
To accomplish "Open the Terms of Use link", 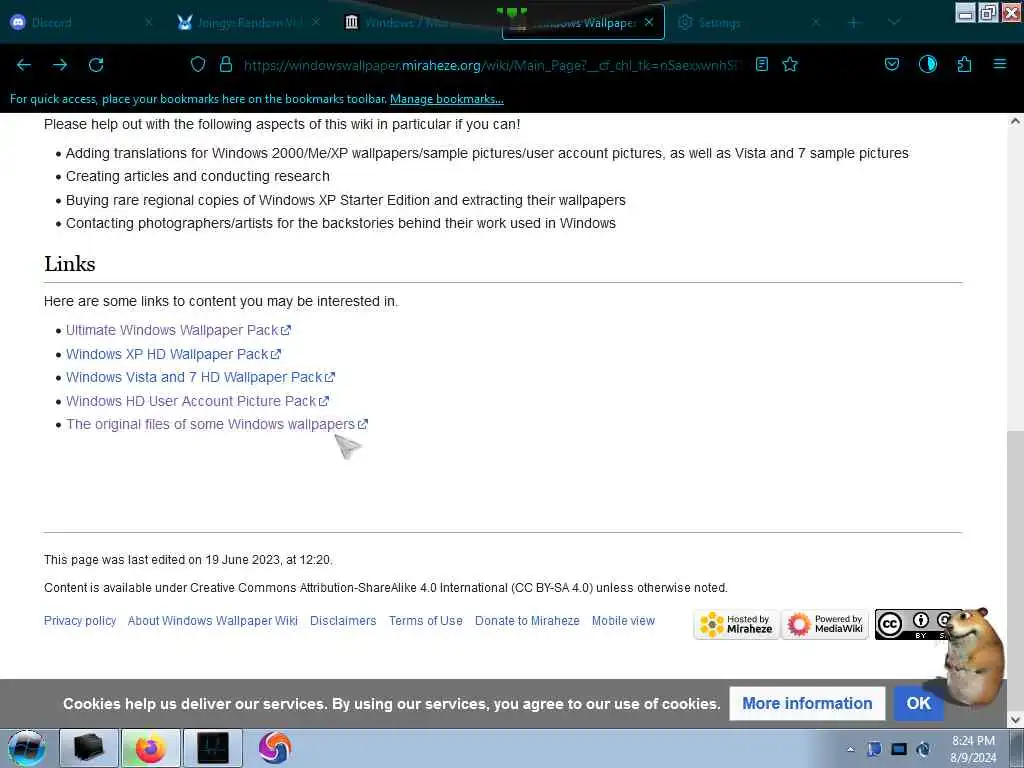I will pyautogui.click(x=426, y=621).
